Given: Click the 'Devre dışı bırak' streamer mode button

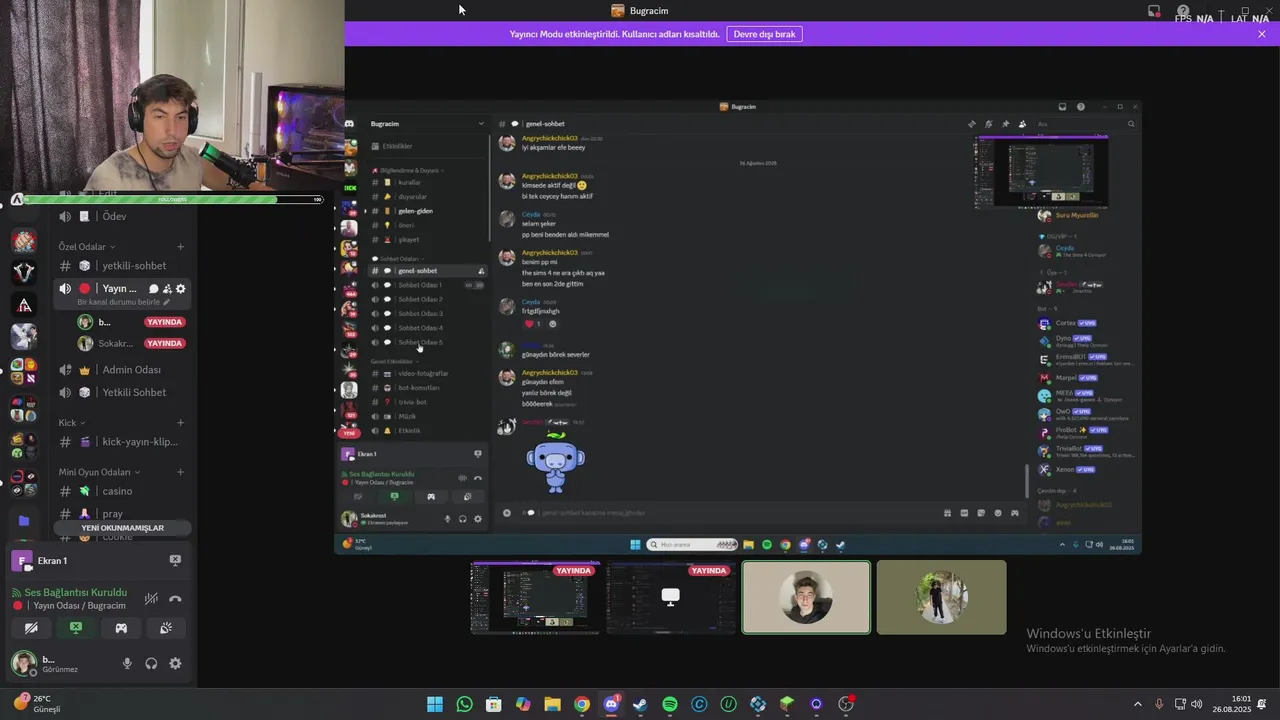Looking at the screenshot, I should point(764,34).
